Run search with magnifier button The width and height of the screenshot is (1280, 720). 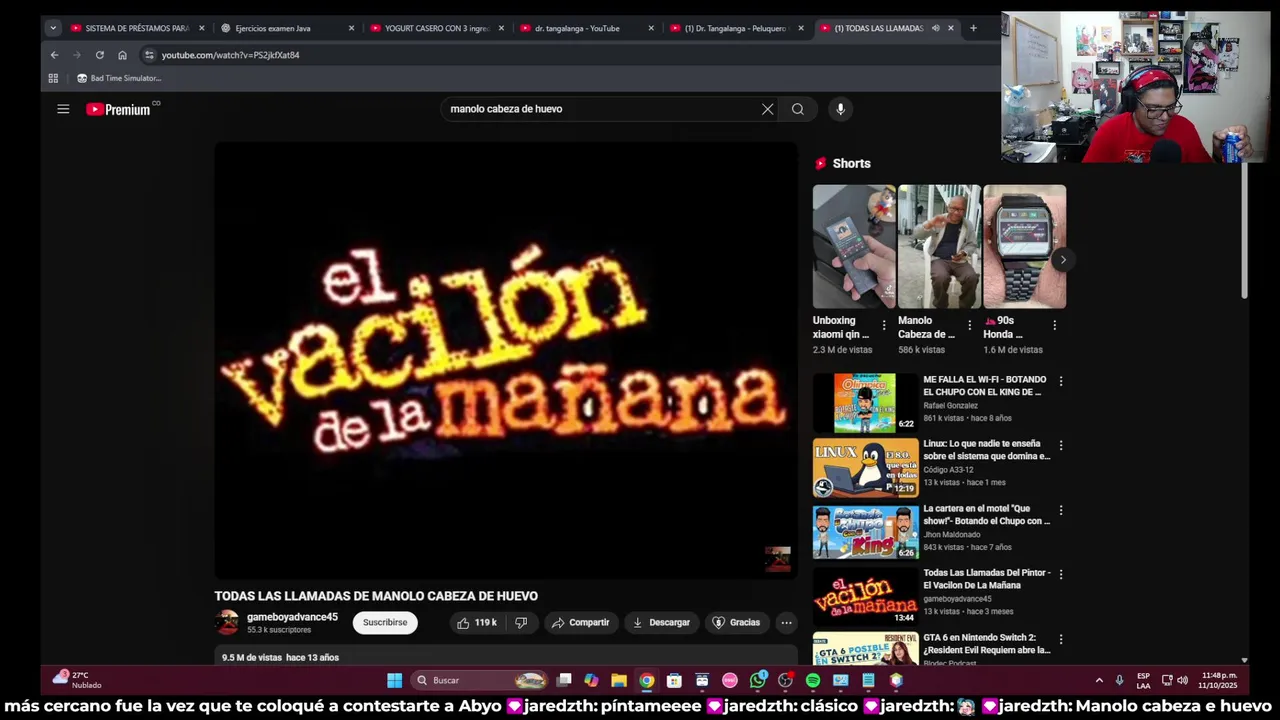(x=797, y=109)
